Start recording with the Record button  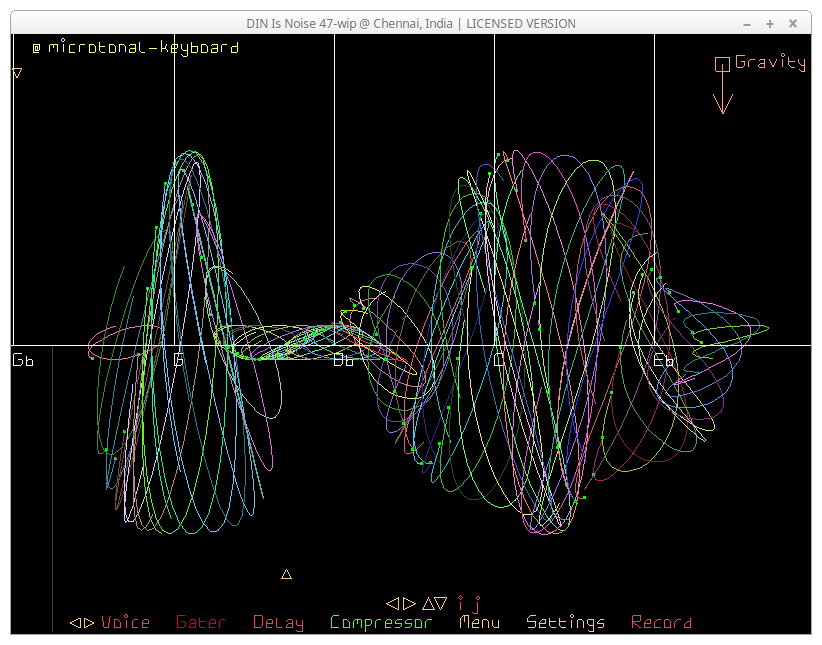[661, 623]
